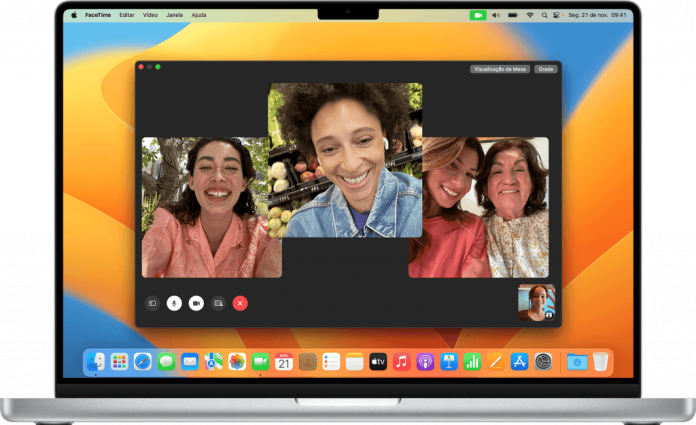Screen dimensions: 696x425
Task: Launch Safari from the Dock
Action: pos(142,362)
